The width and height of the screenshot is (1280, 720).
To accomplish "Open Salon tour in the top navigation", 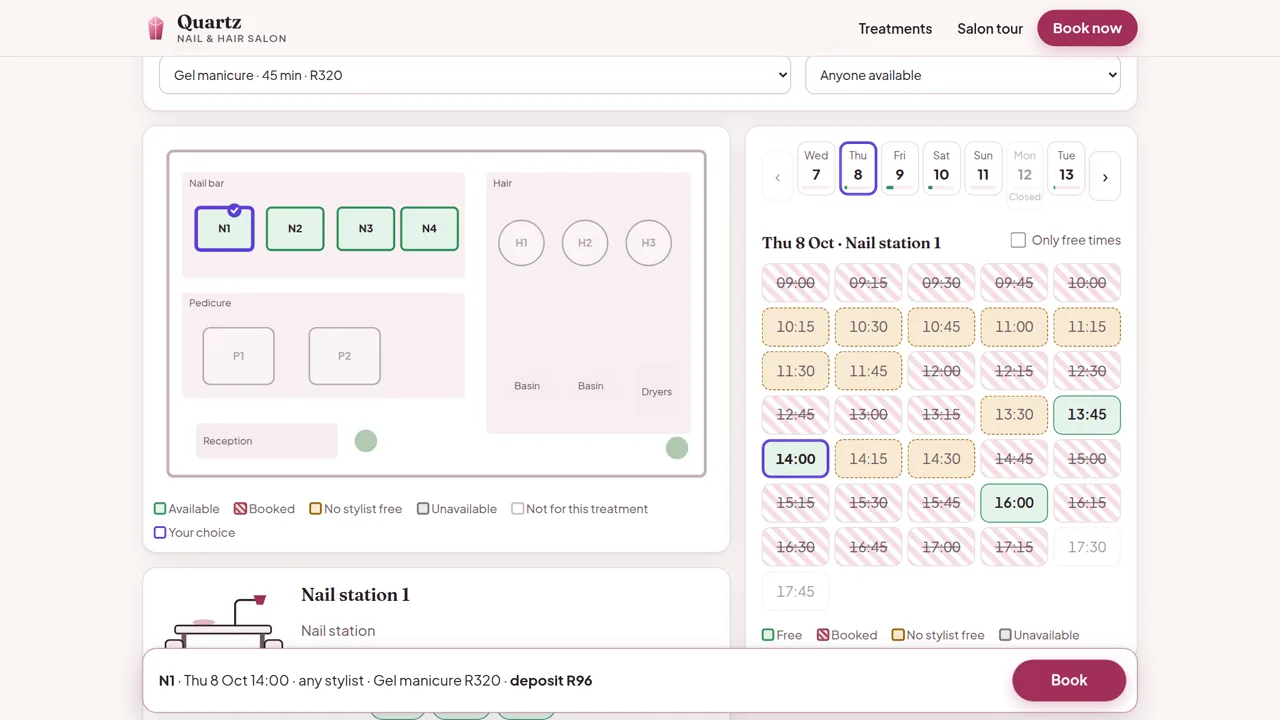I will click(x=990, y=28).
